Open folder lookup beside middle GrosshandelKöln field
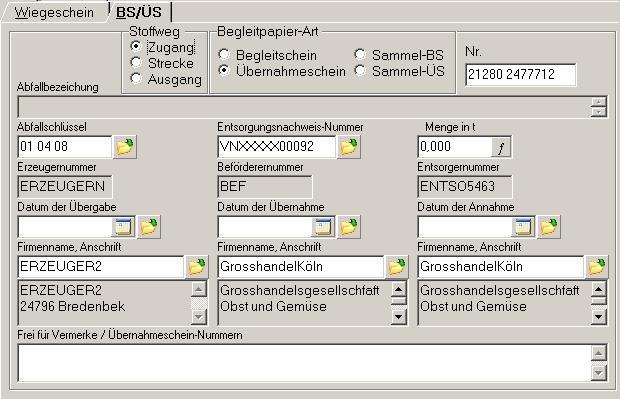The image size is (620, 399). tap(397, 267)
